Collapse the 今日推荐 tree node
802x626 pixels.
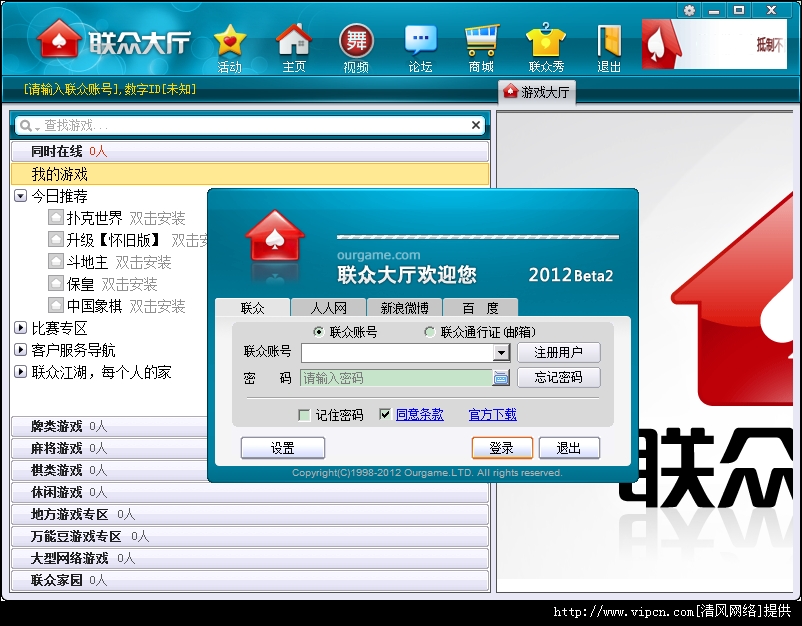coord(20,196)
